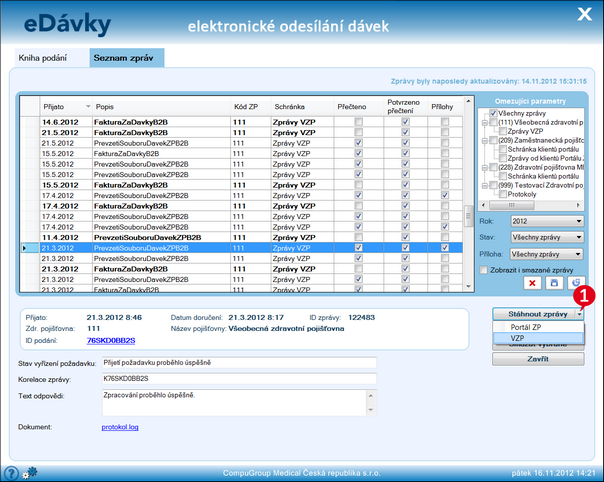The height and width of the screenshot is (482, 604).
Task: Select 'Portál ZP' from download menu
Action: [527, 327]
